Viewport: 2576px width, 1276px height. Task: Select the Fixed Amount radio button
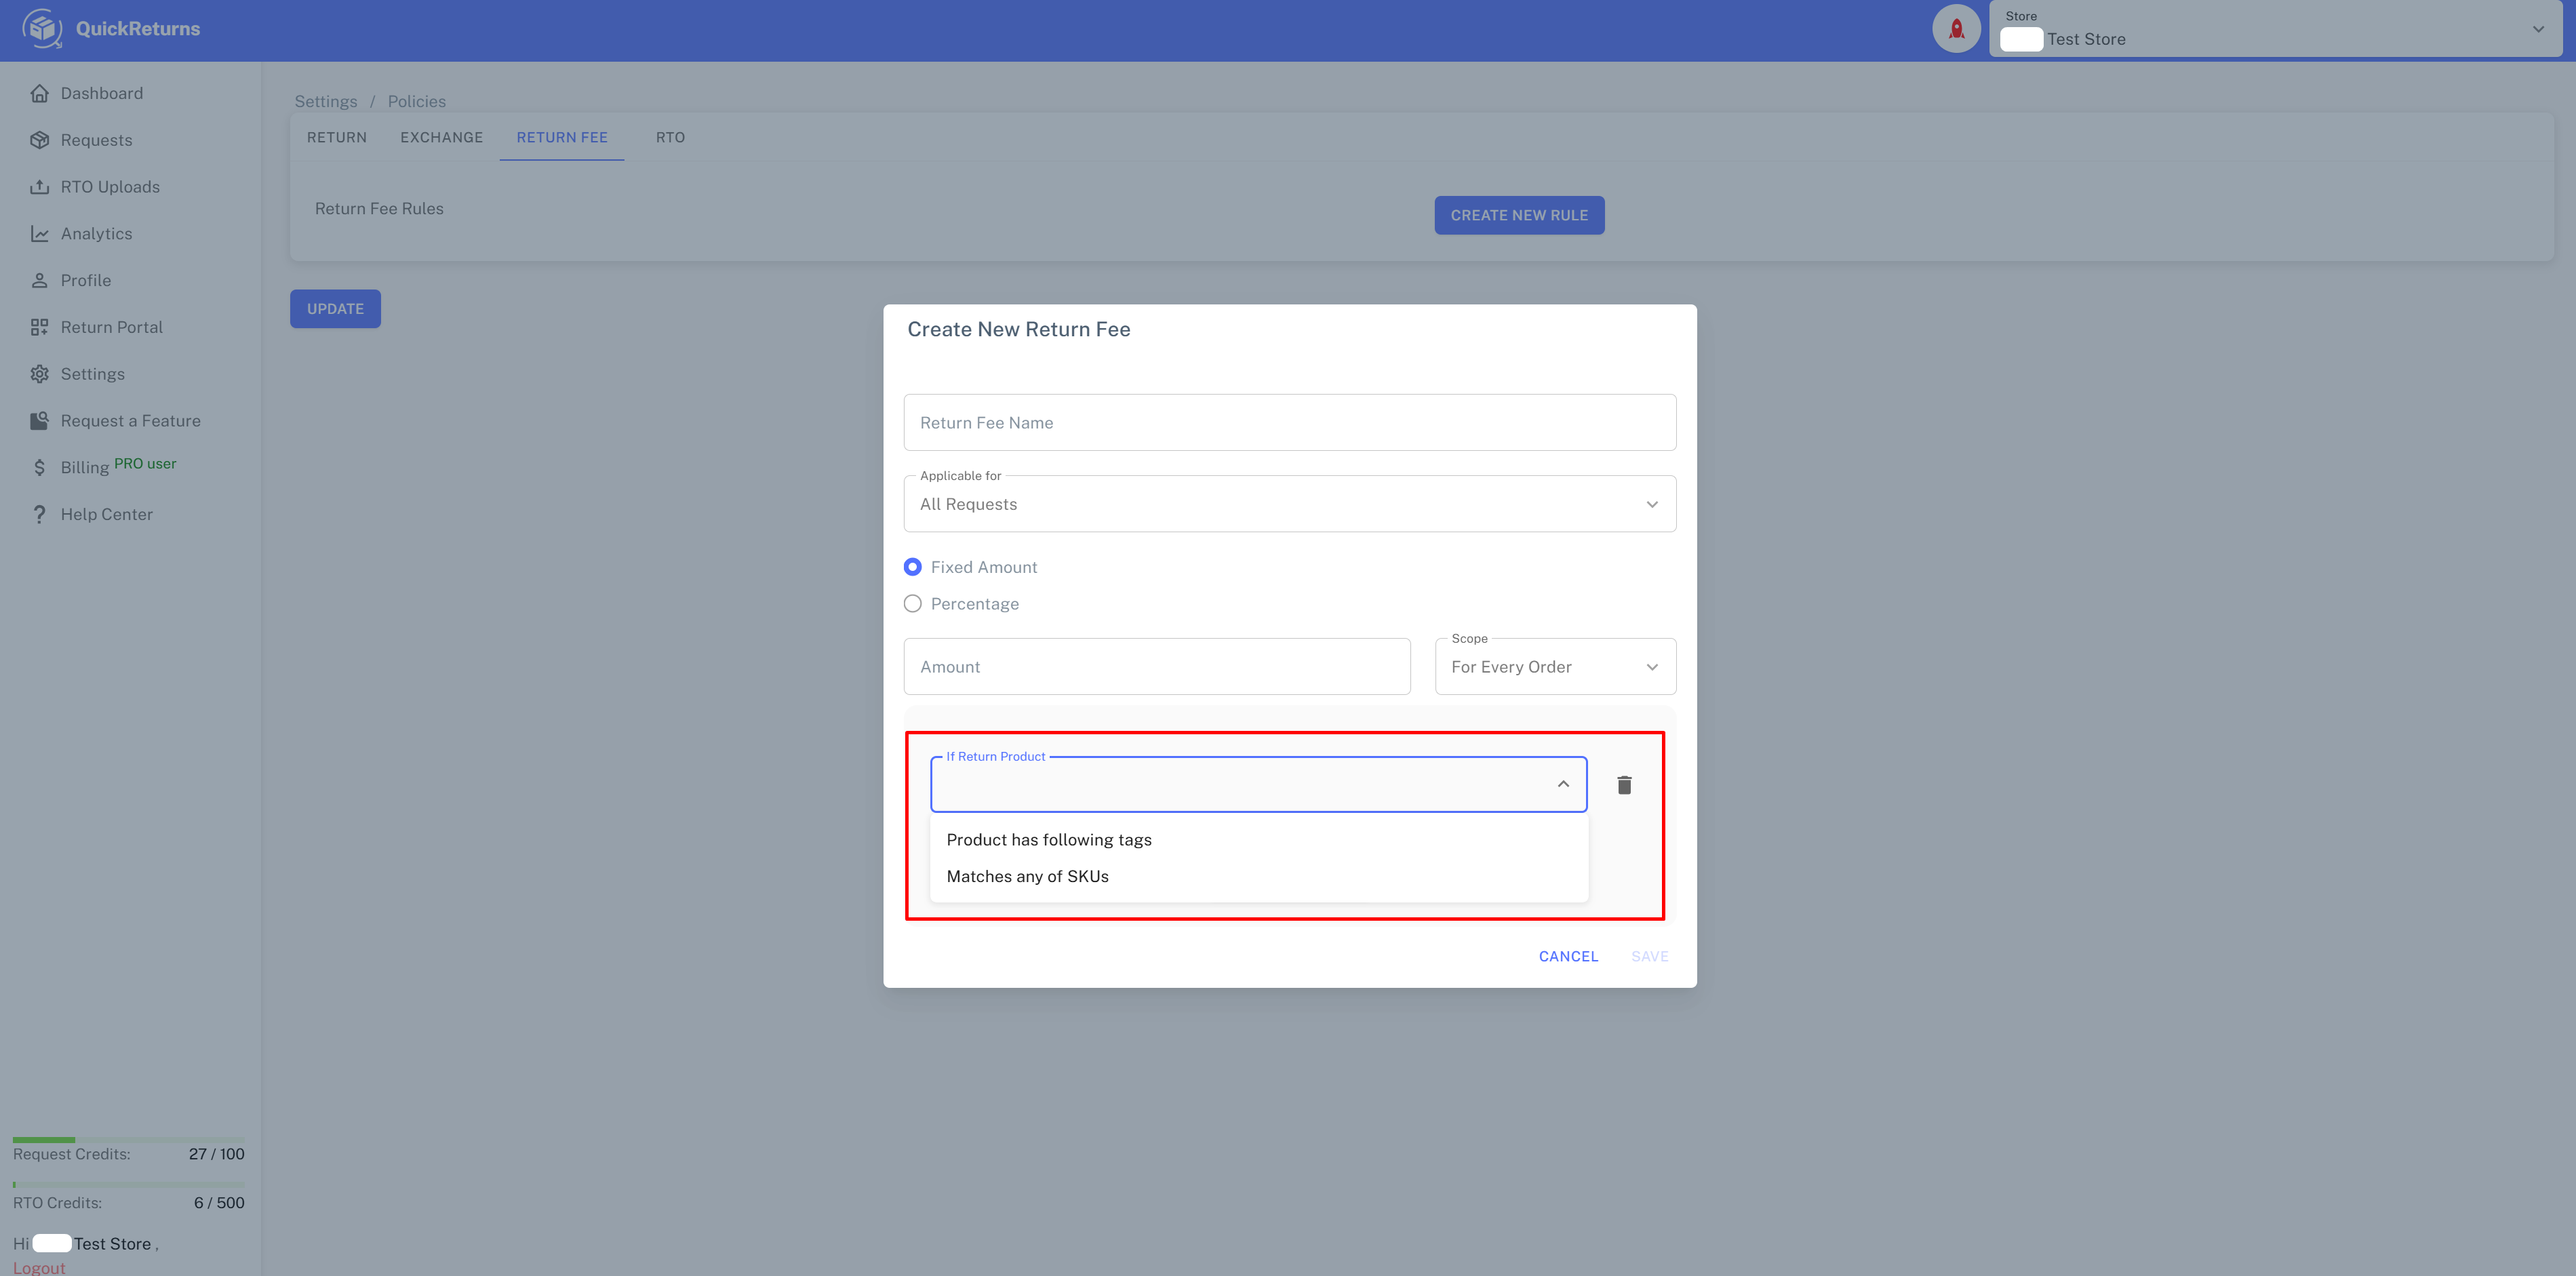pos(912,567)
